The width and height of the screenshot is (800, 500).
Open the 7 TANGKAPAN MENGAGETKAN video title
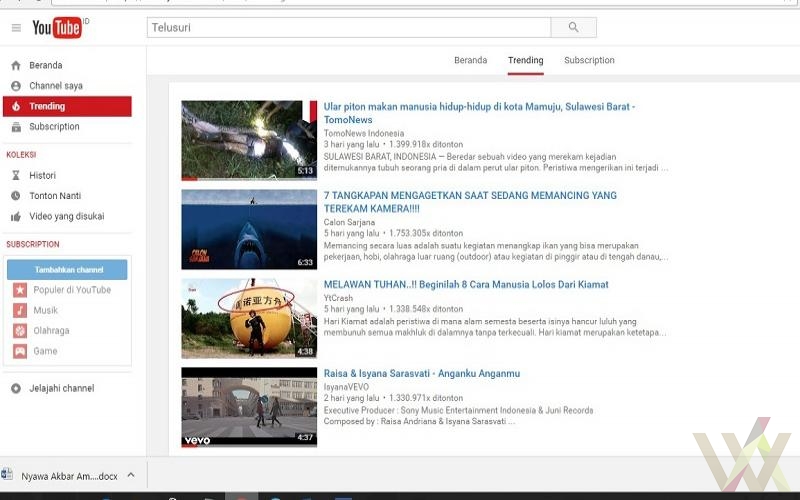470,202
